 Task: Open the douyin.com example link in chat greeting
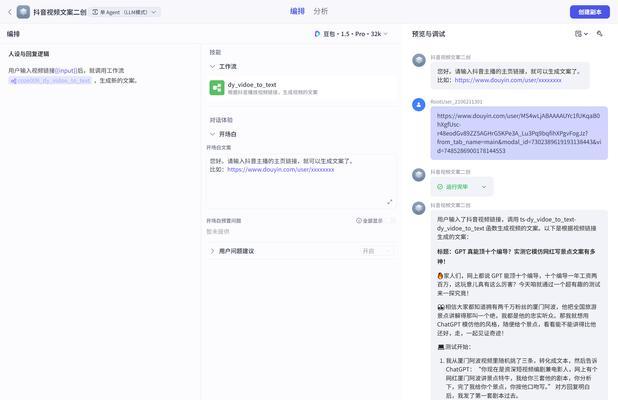point(508,80)
